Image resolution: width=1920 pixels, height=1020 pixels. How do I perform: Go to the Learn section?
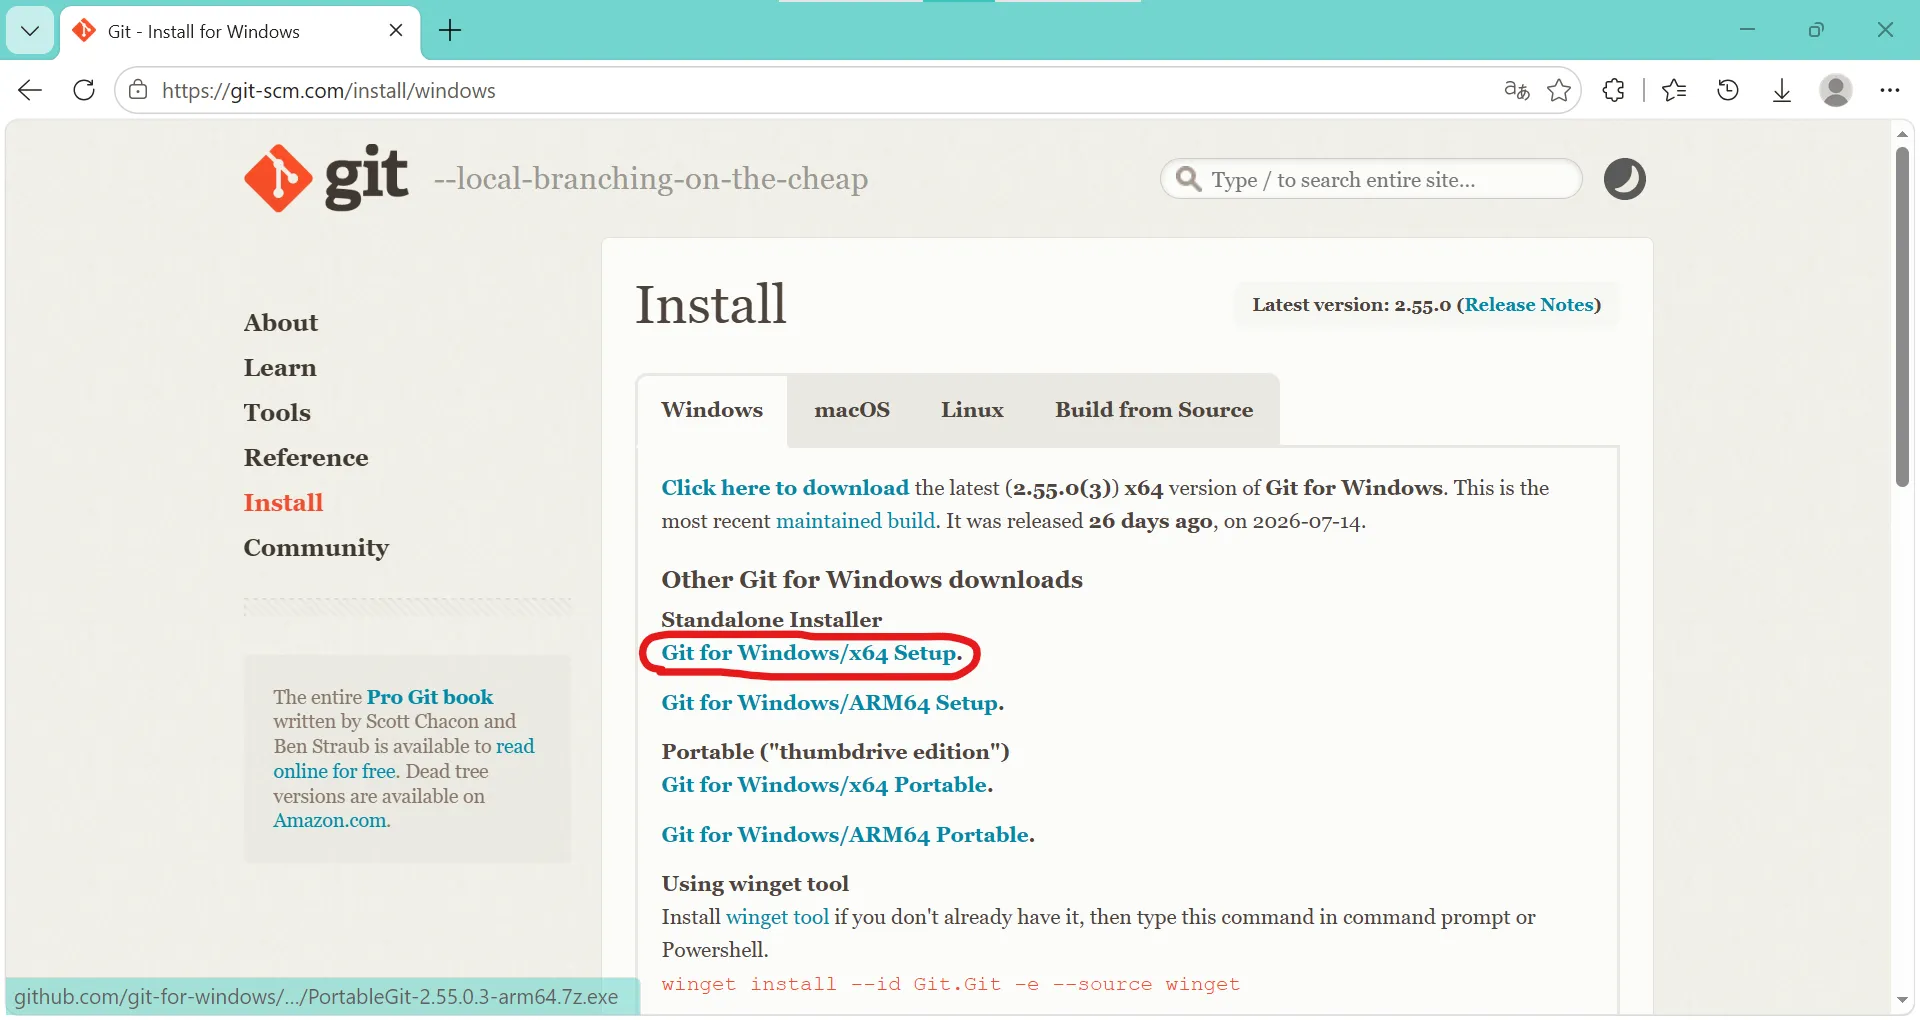click(280, 368)
